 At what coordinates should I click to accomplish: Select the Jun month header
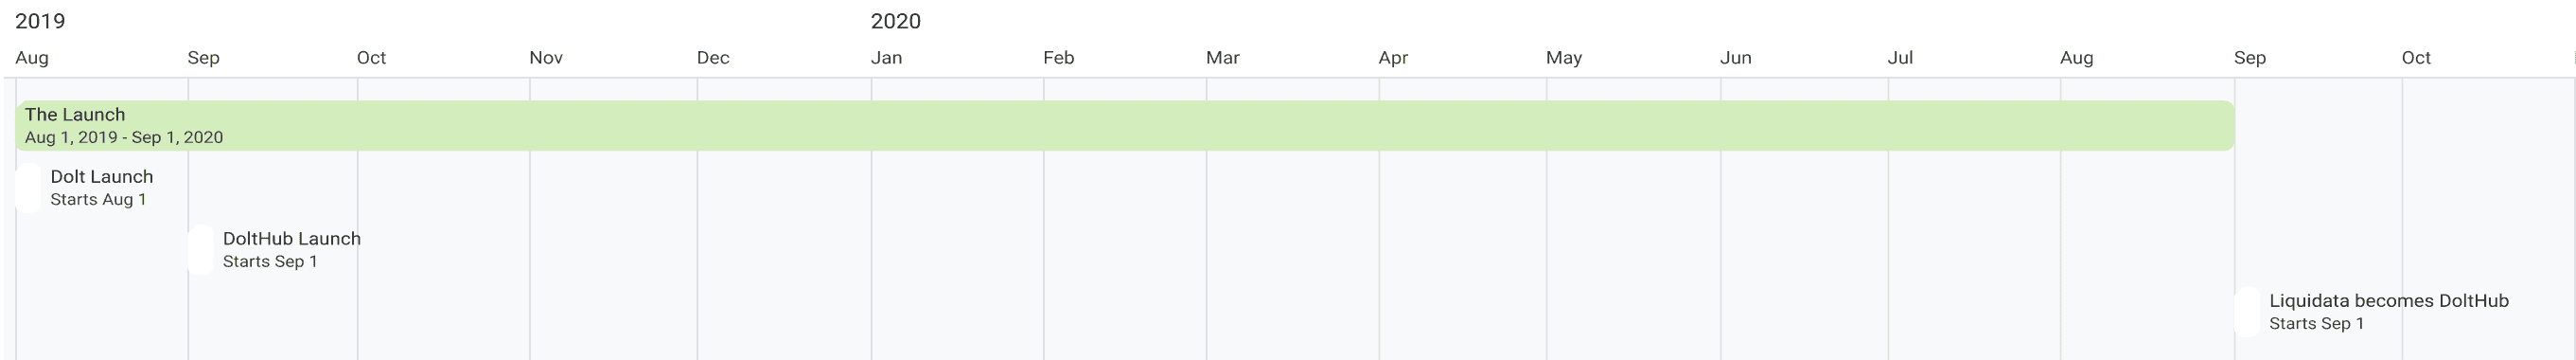(1736, 58)
